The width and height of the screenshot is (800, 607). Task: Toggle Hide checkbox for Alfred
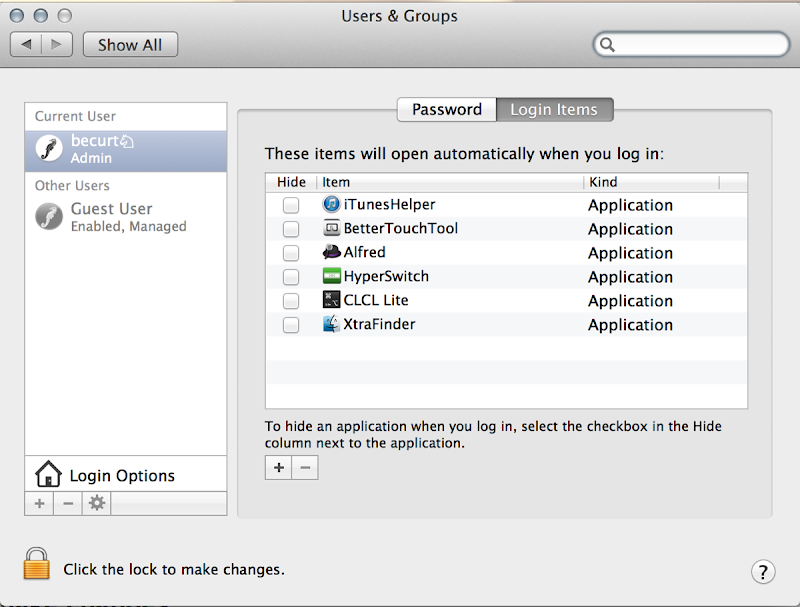pos(291,253)
